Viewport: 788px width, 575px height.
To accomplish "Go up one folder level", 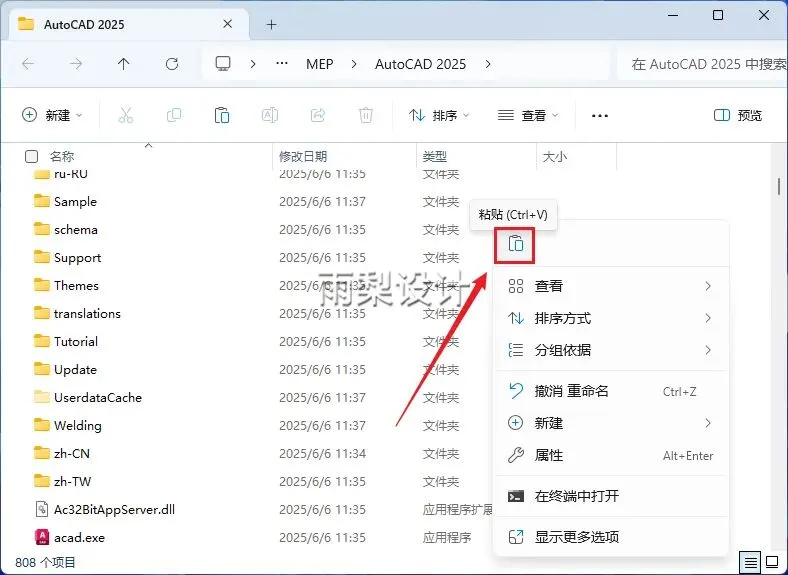I will (x=124, y=64).
